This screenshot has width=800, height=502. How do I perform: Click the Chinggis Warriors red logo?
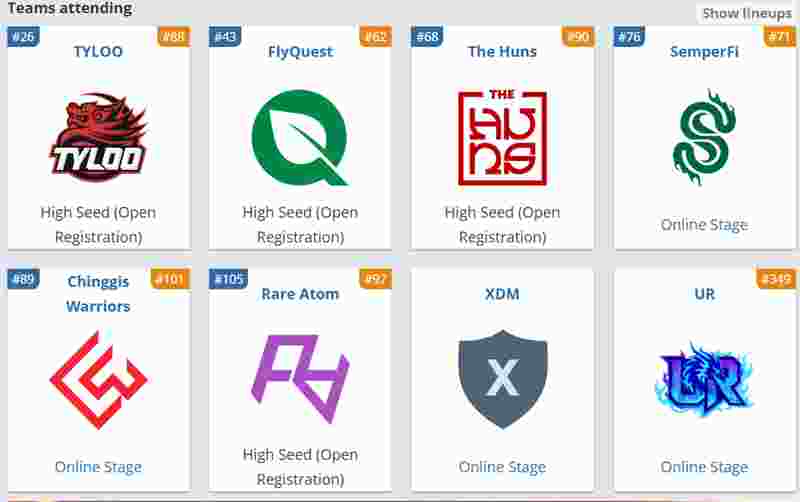pos(98,380)
